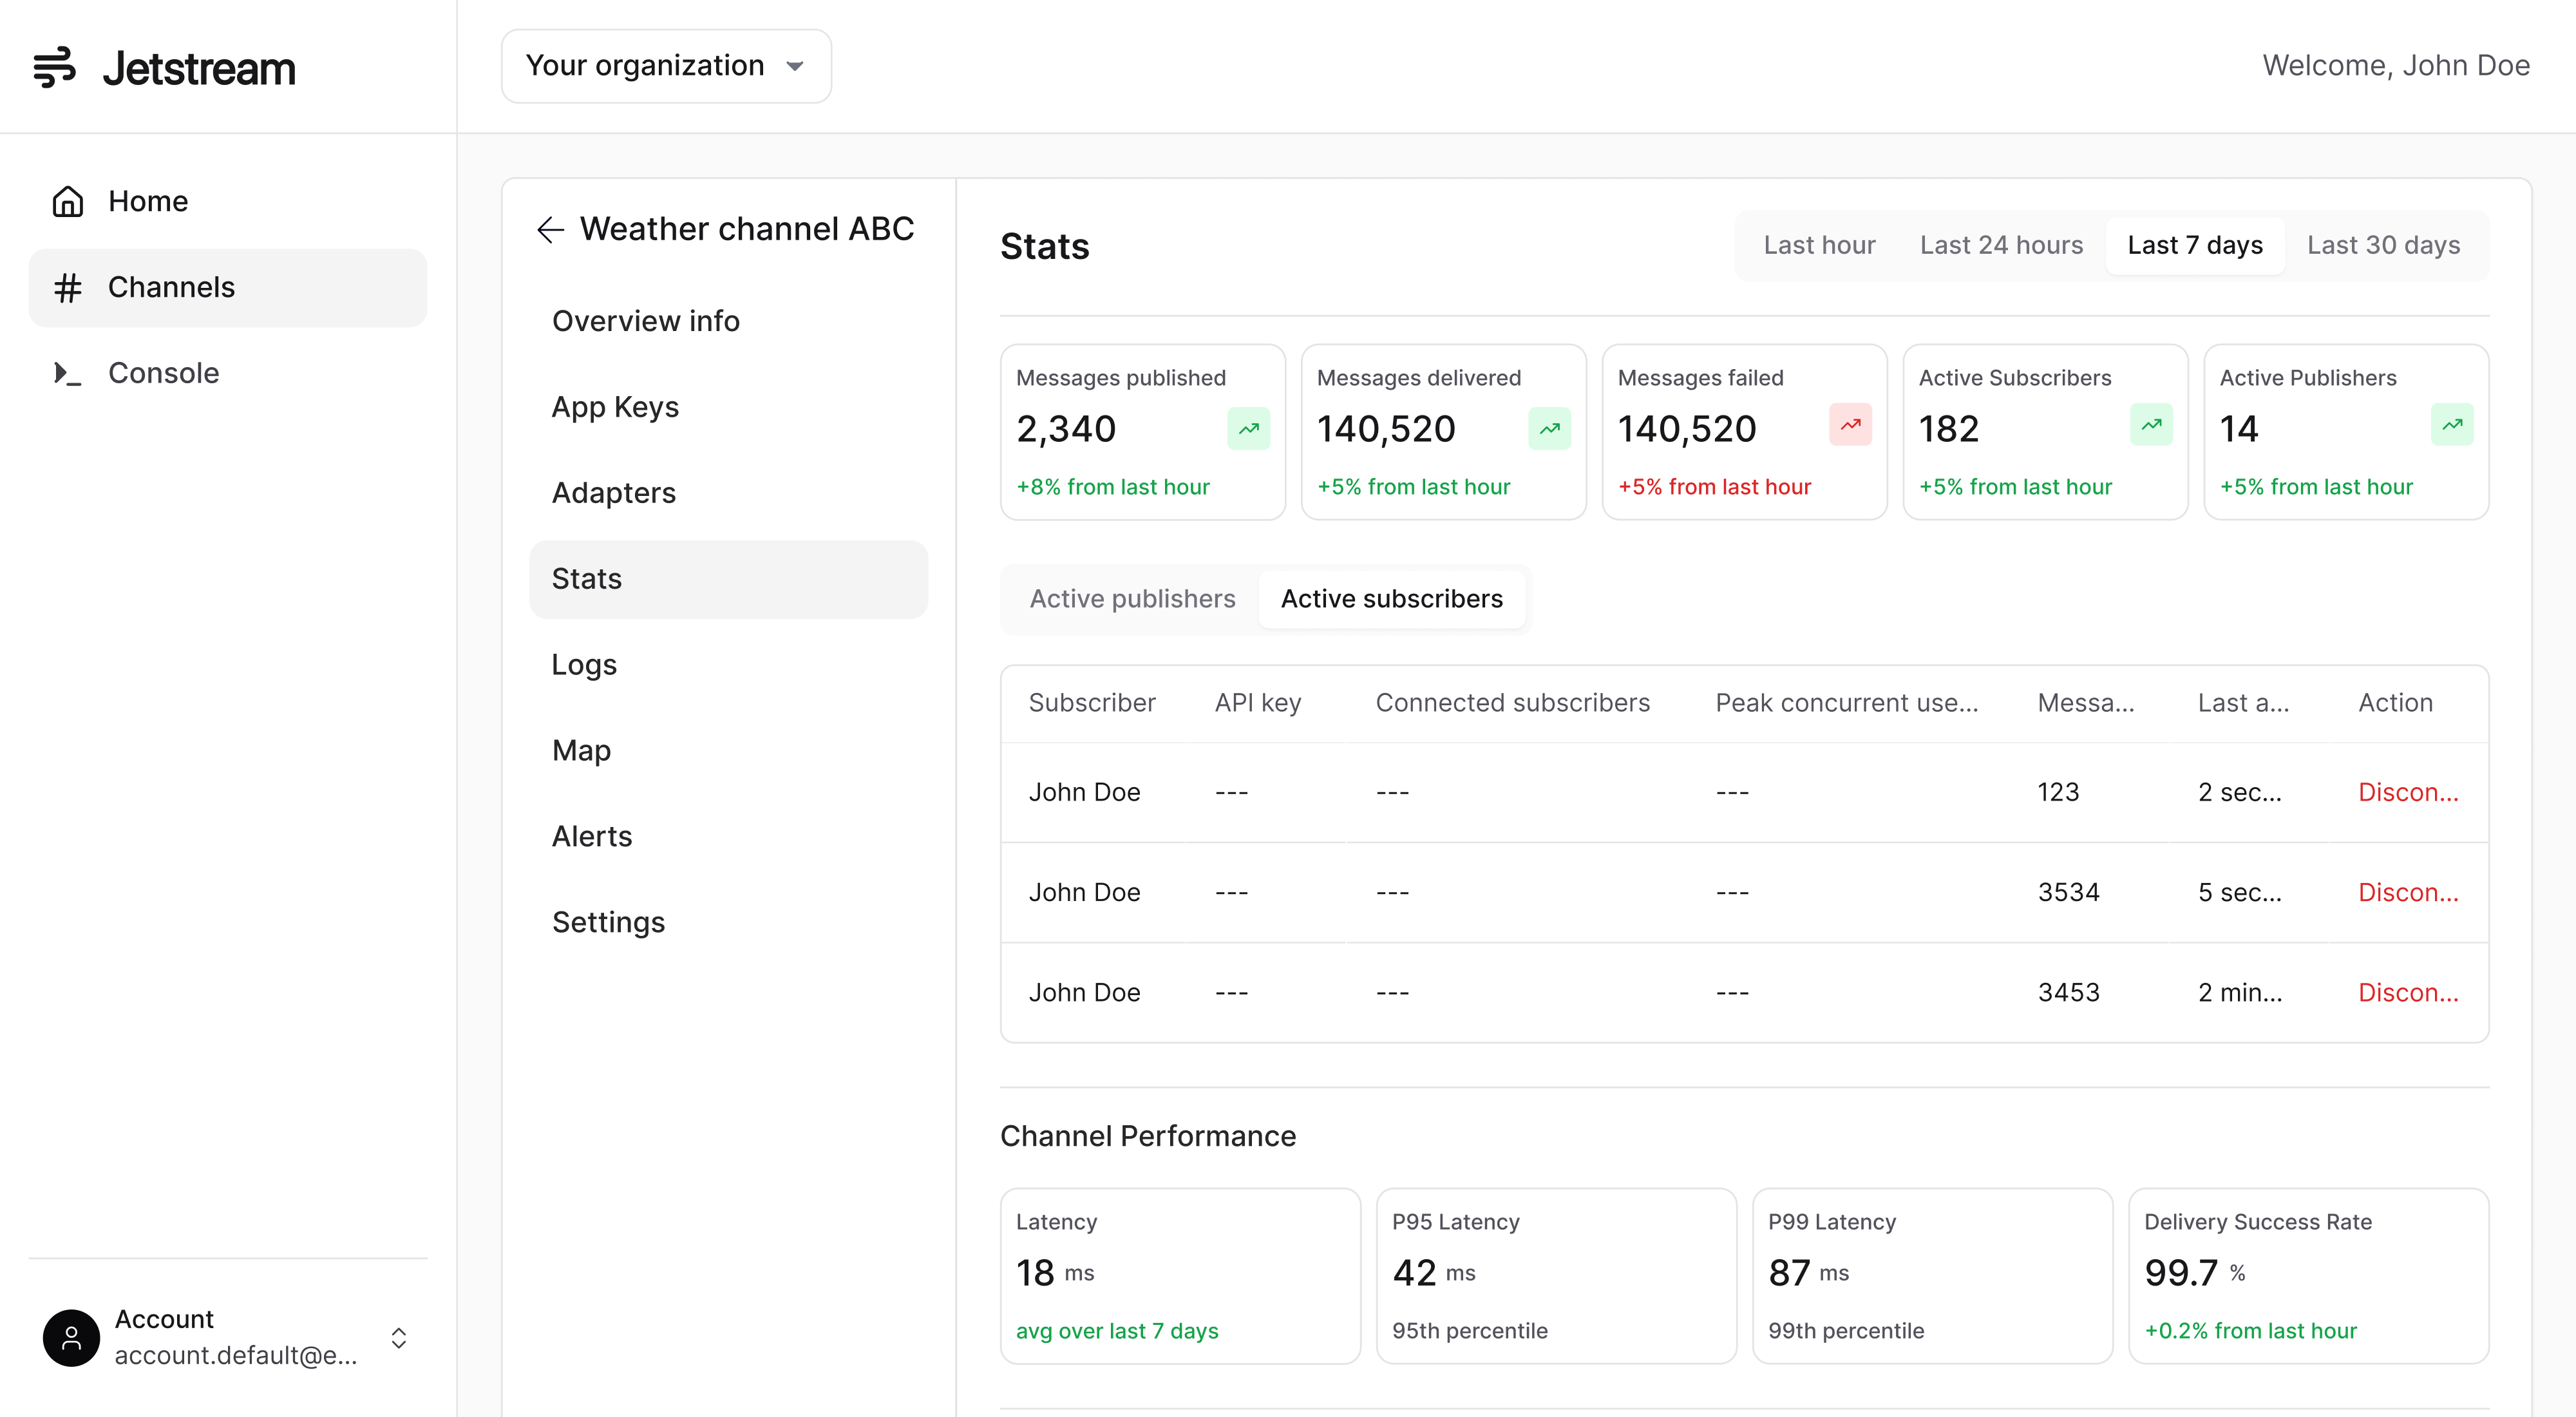The width and height of the screenshot is (2576, 1417).
Task: Click the Channels hash icon
Action: (68, 287)
